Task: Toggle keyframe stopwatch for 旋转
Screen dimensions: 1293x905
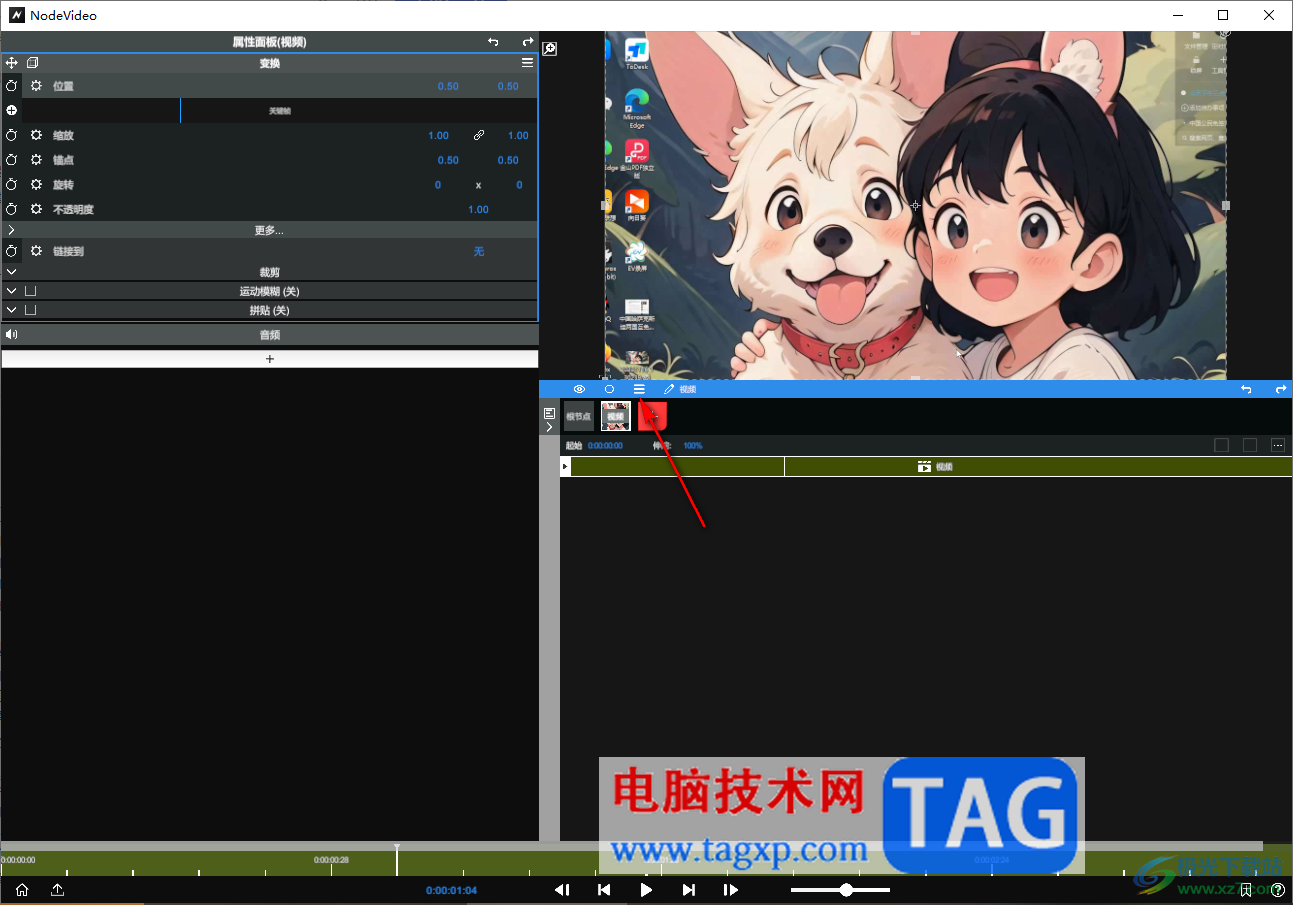Action: [x=12, y=185]
